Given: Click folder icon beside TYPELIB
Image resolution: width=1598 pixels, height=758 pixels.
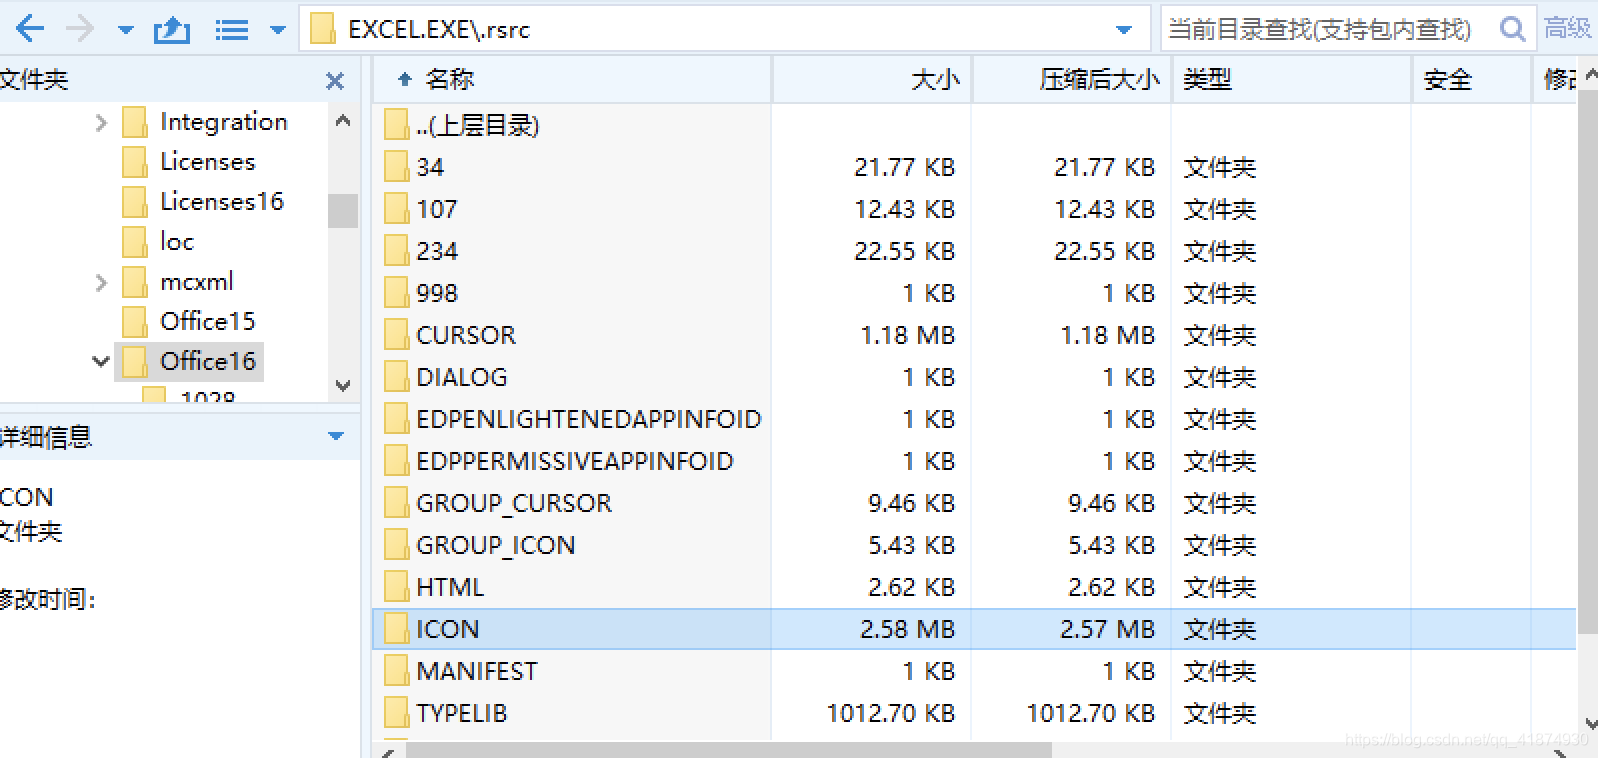Looking at the screenshot, I should (396, 713).
